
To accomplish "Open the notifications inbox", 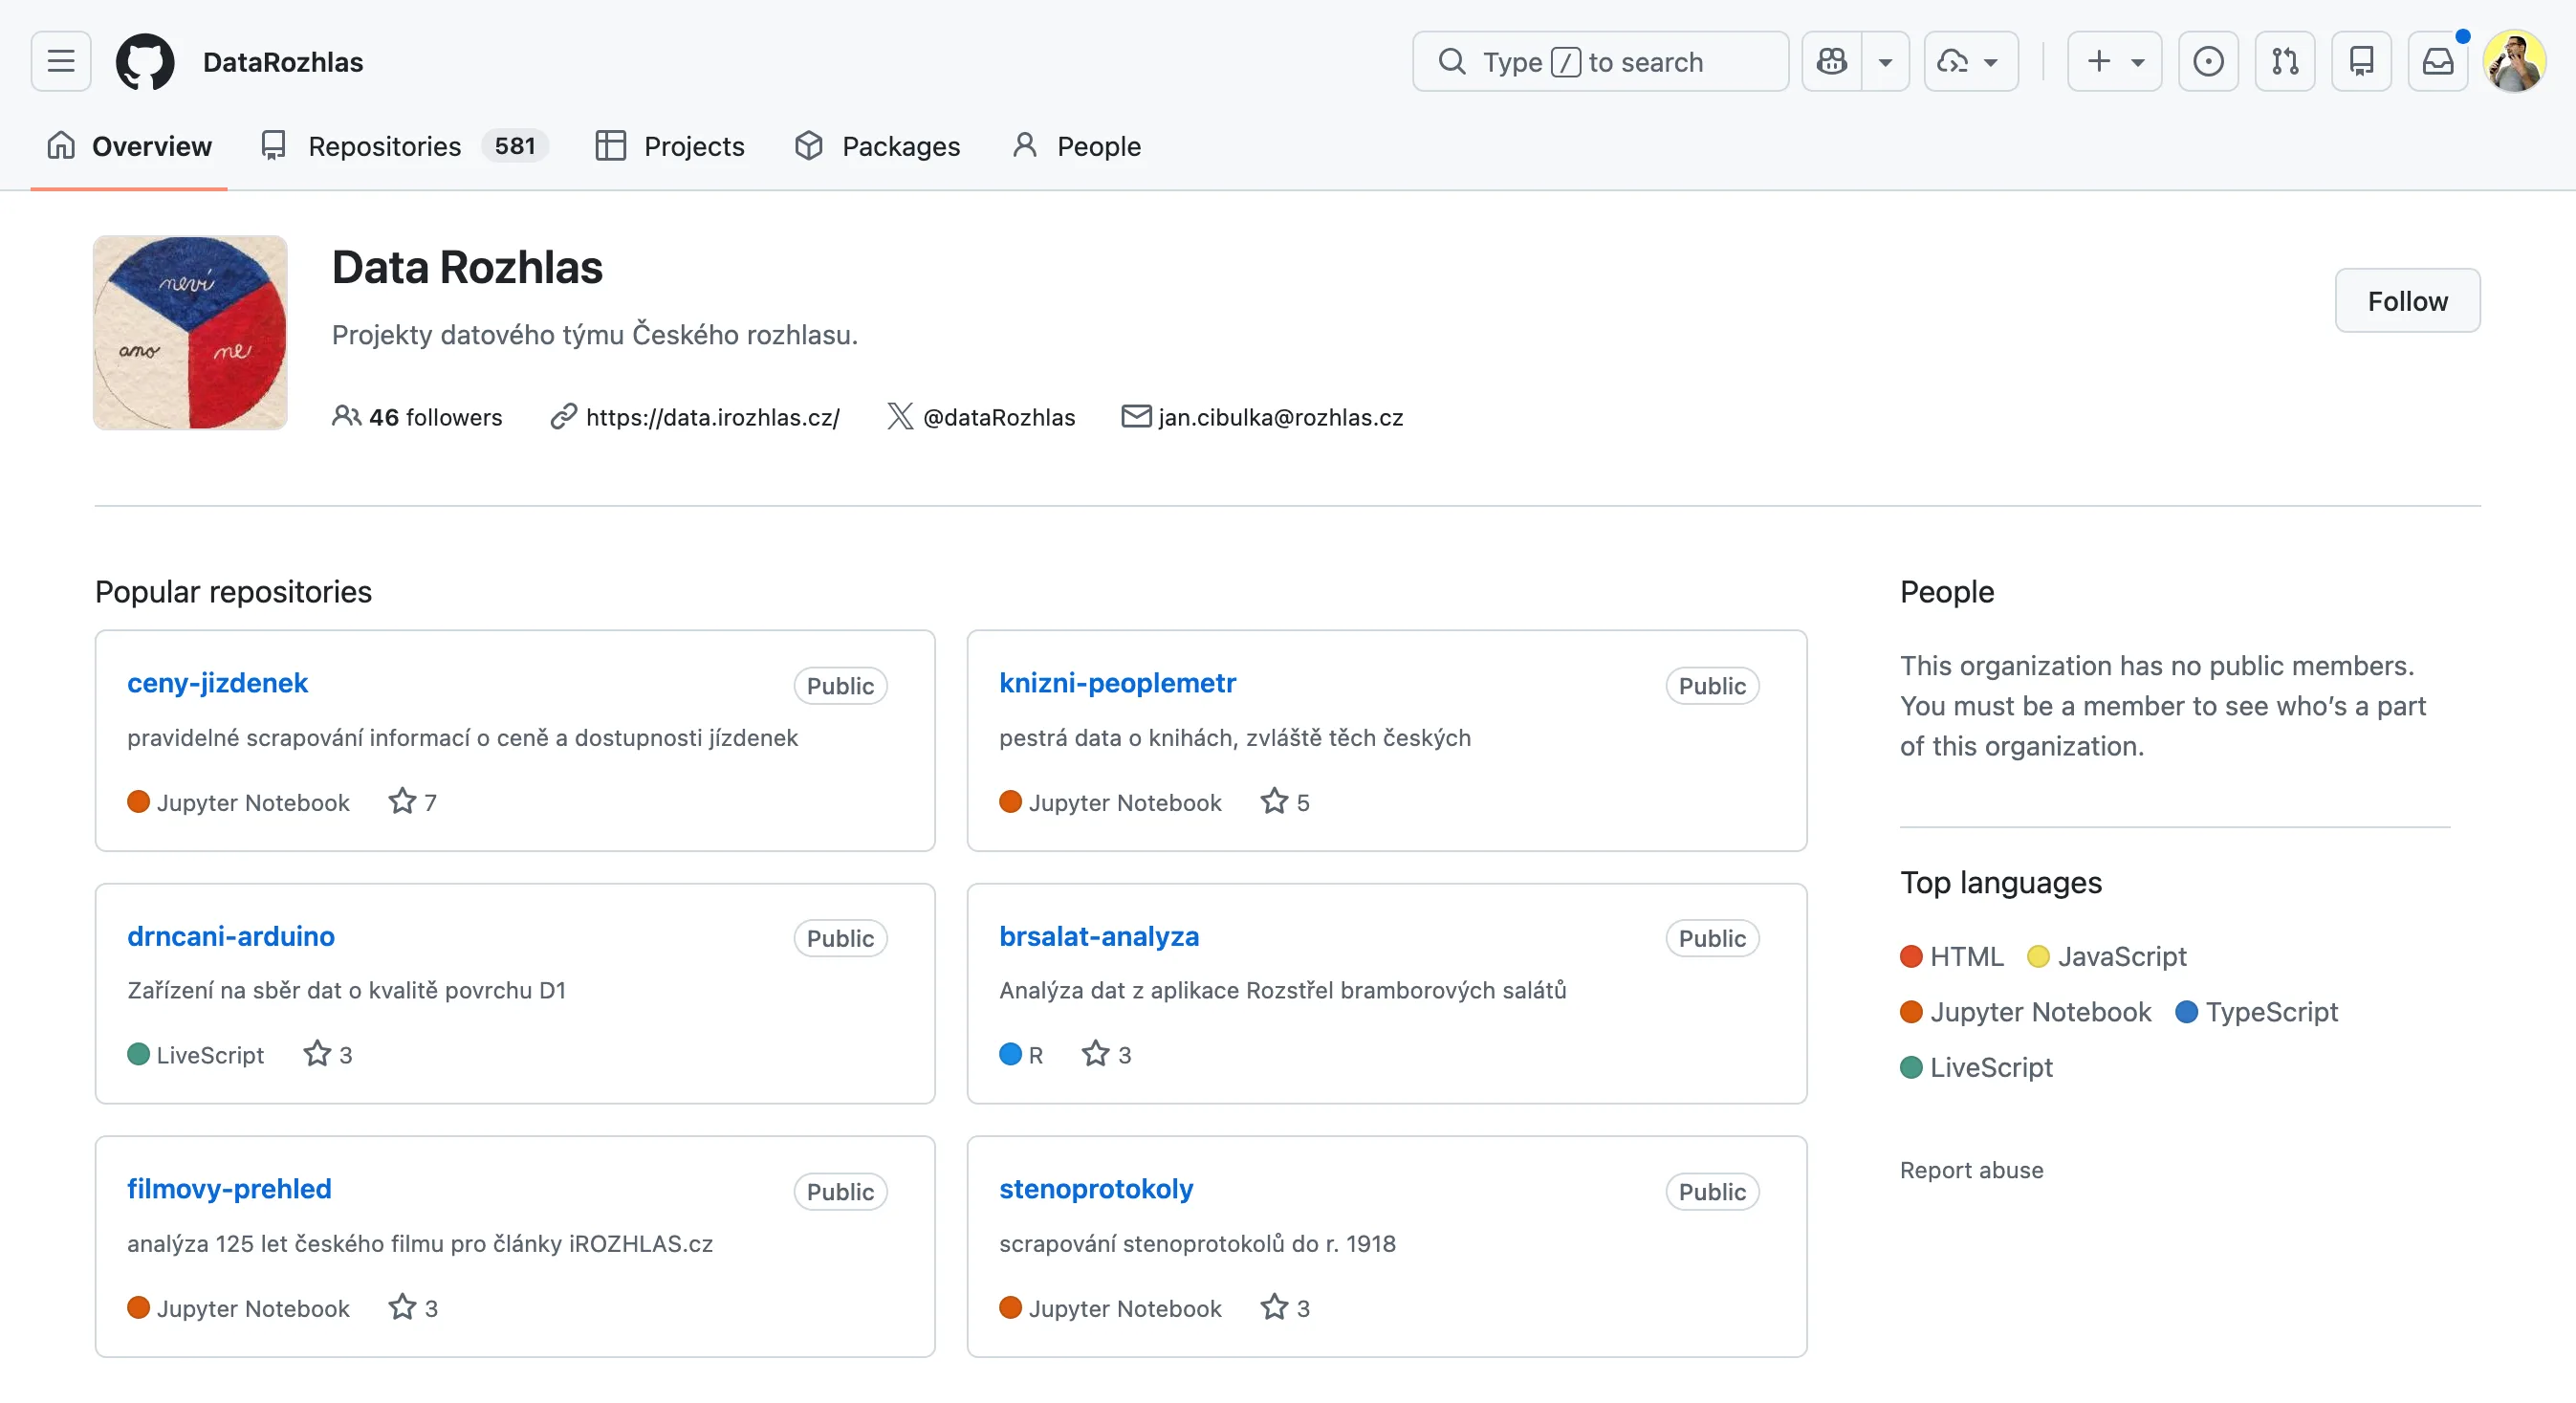I will coord(2437,61).
